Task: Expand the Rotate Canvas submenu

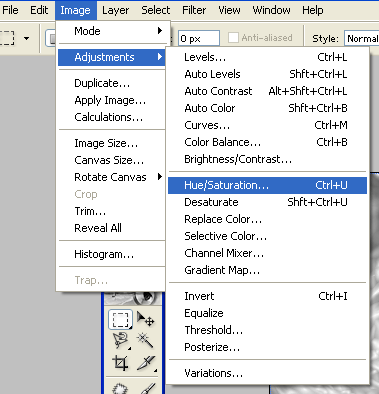Action: click(112, 177)
